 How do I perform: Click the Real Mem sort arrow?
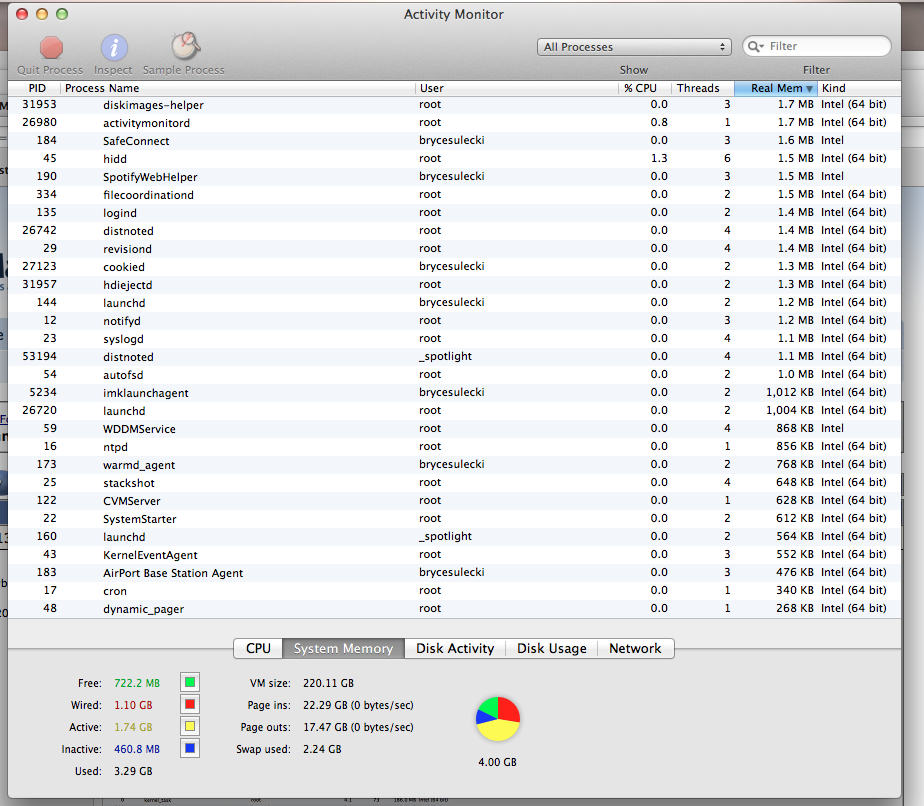810,89
